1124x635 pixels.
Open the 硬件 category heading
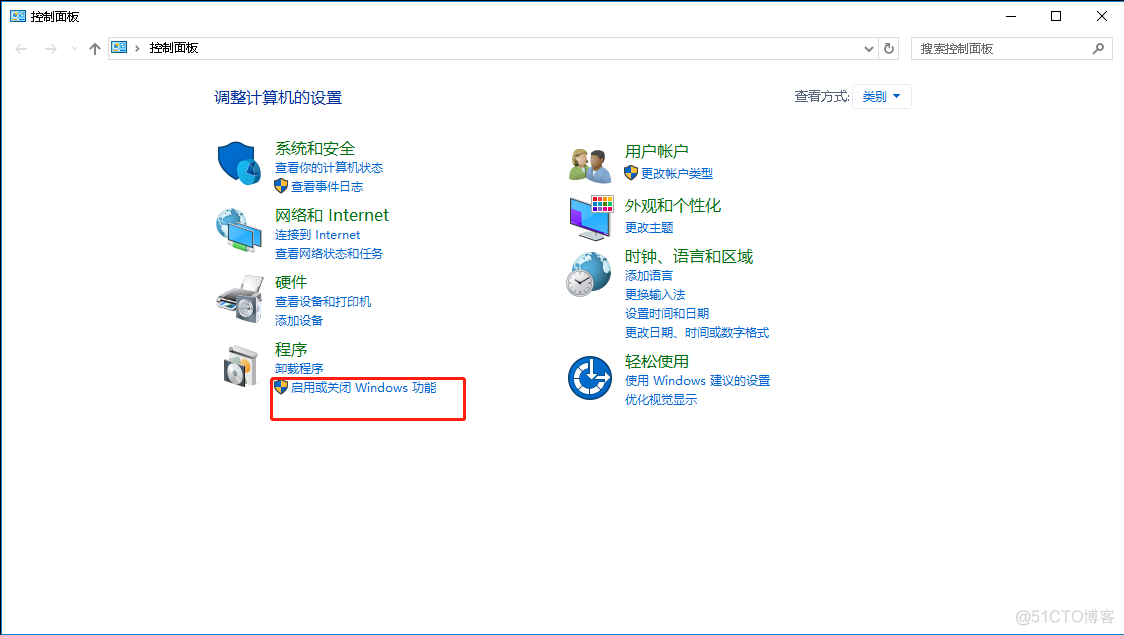(291, 282)
